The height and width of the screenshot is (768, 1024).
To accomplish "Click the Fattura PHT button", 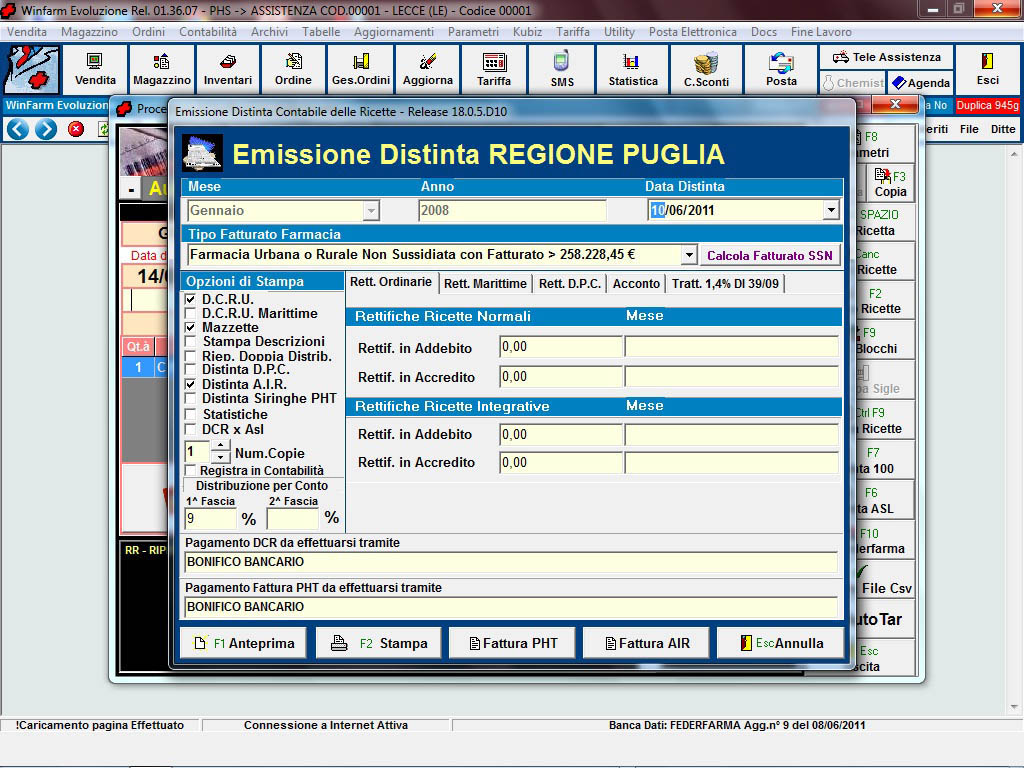I will coord(511,643).
